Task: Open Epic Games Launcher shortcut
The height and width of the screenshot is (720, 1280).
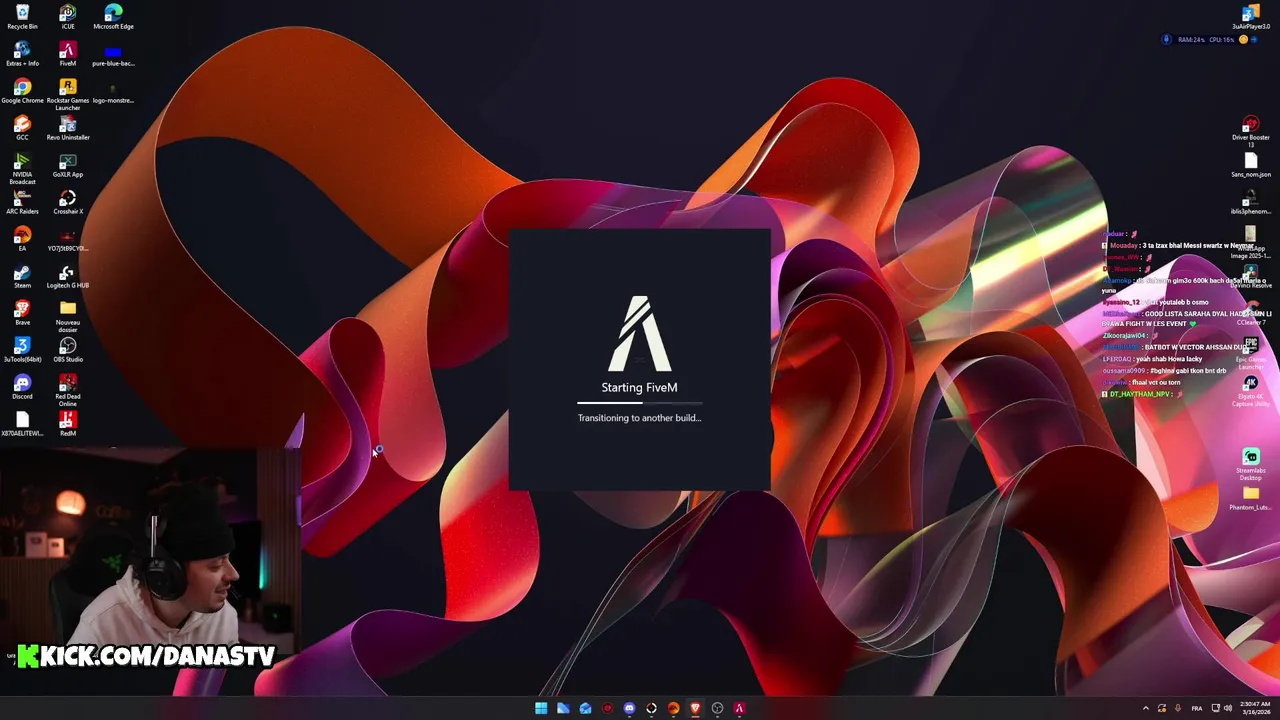Action: click(1250, 353)
